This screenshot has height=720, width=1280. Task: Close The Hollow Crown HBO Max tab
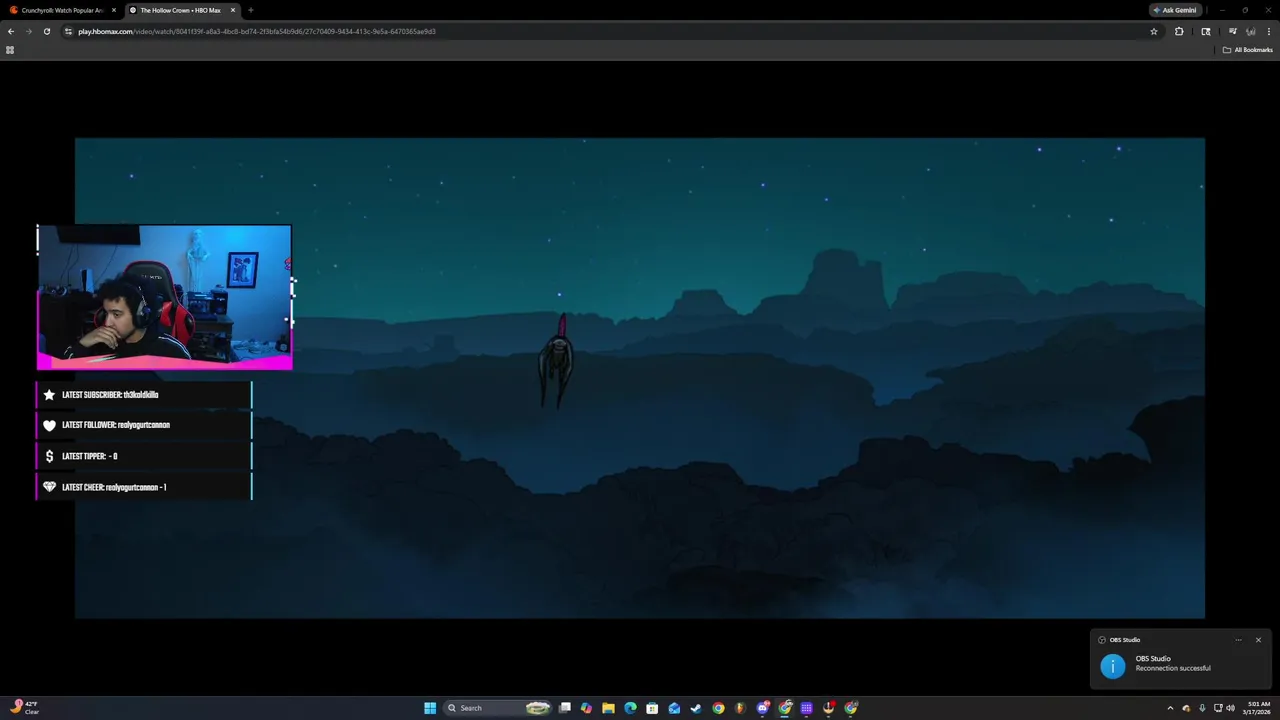233,10
